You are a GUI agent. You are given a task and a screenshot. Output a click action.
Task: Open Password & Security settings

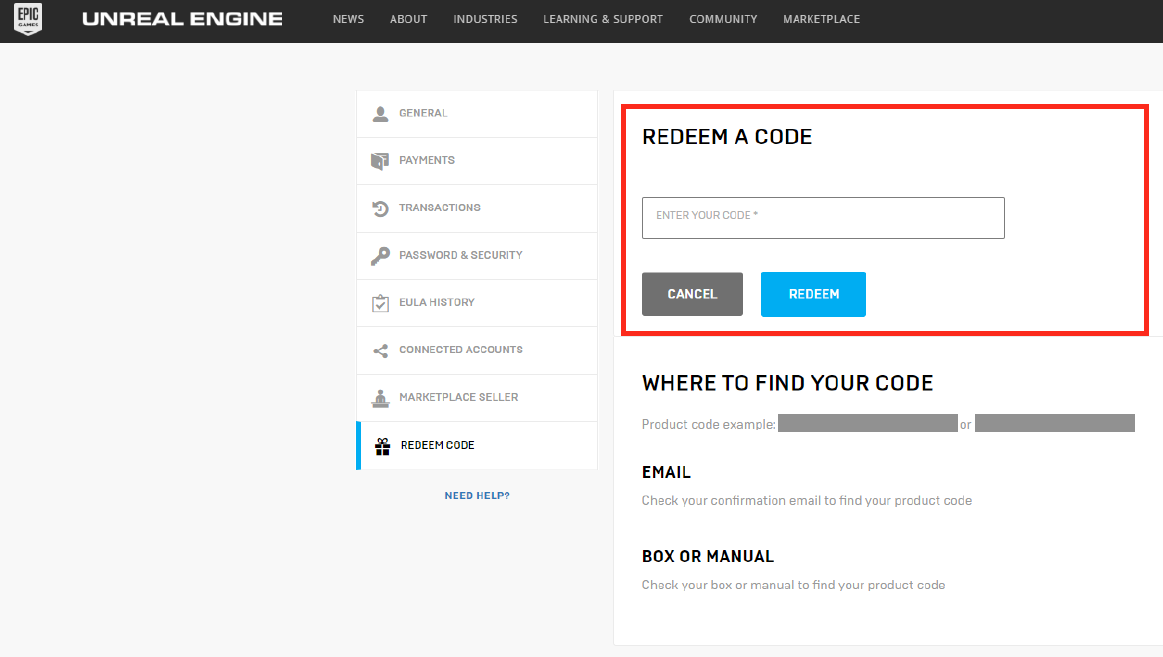point(477,256)
